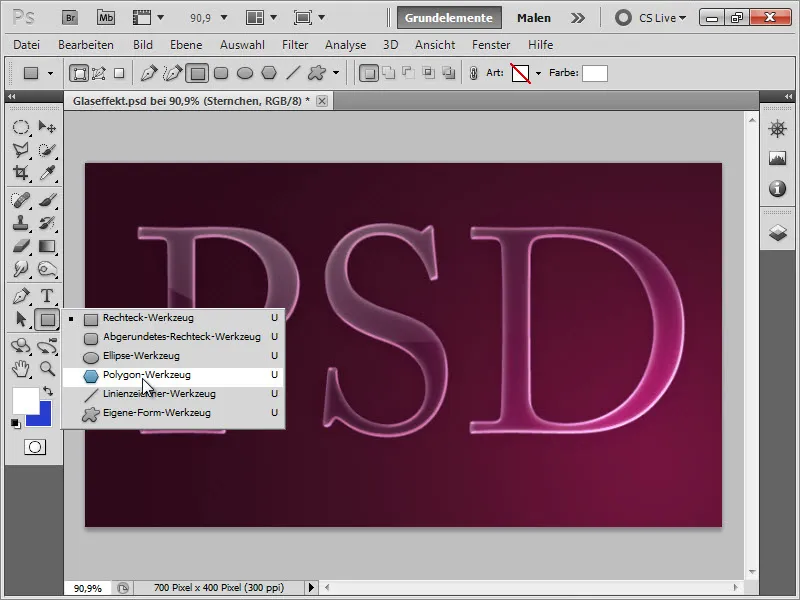
Task: Toggle Quick Mask mode
Action: coord(35,447)
